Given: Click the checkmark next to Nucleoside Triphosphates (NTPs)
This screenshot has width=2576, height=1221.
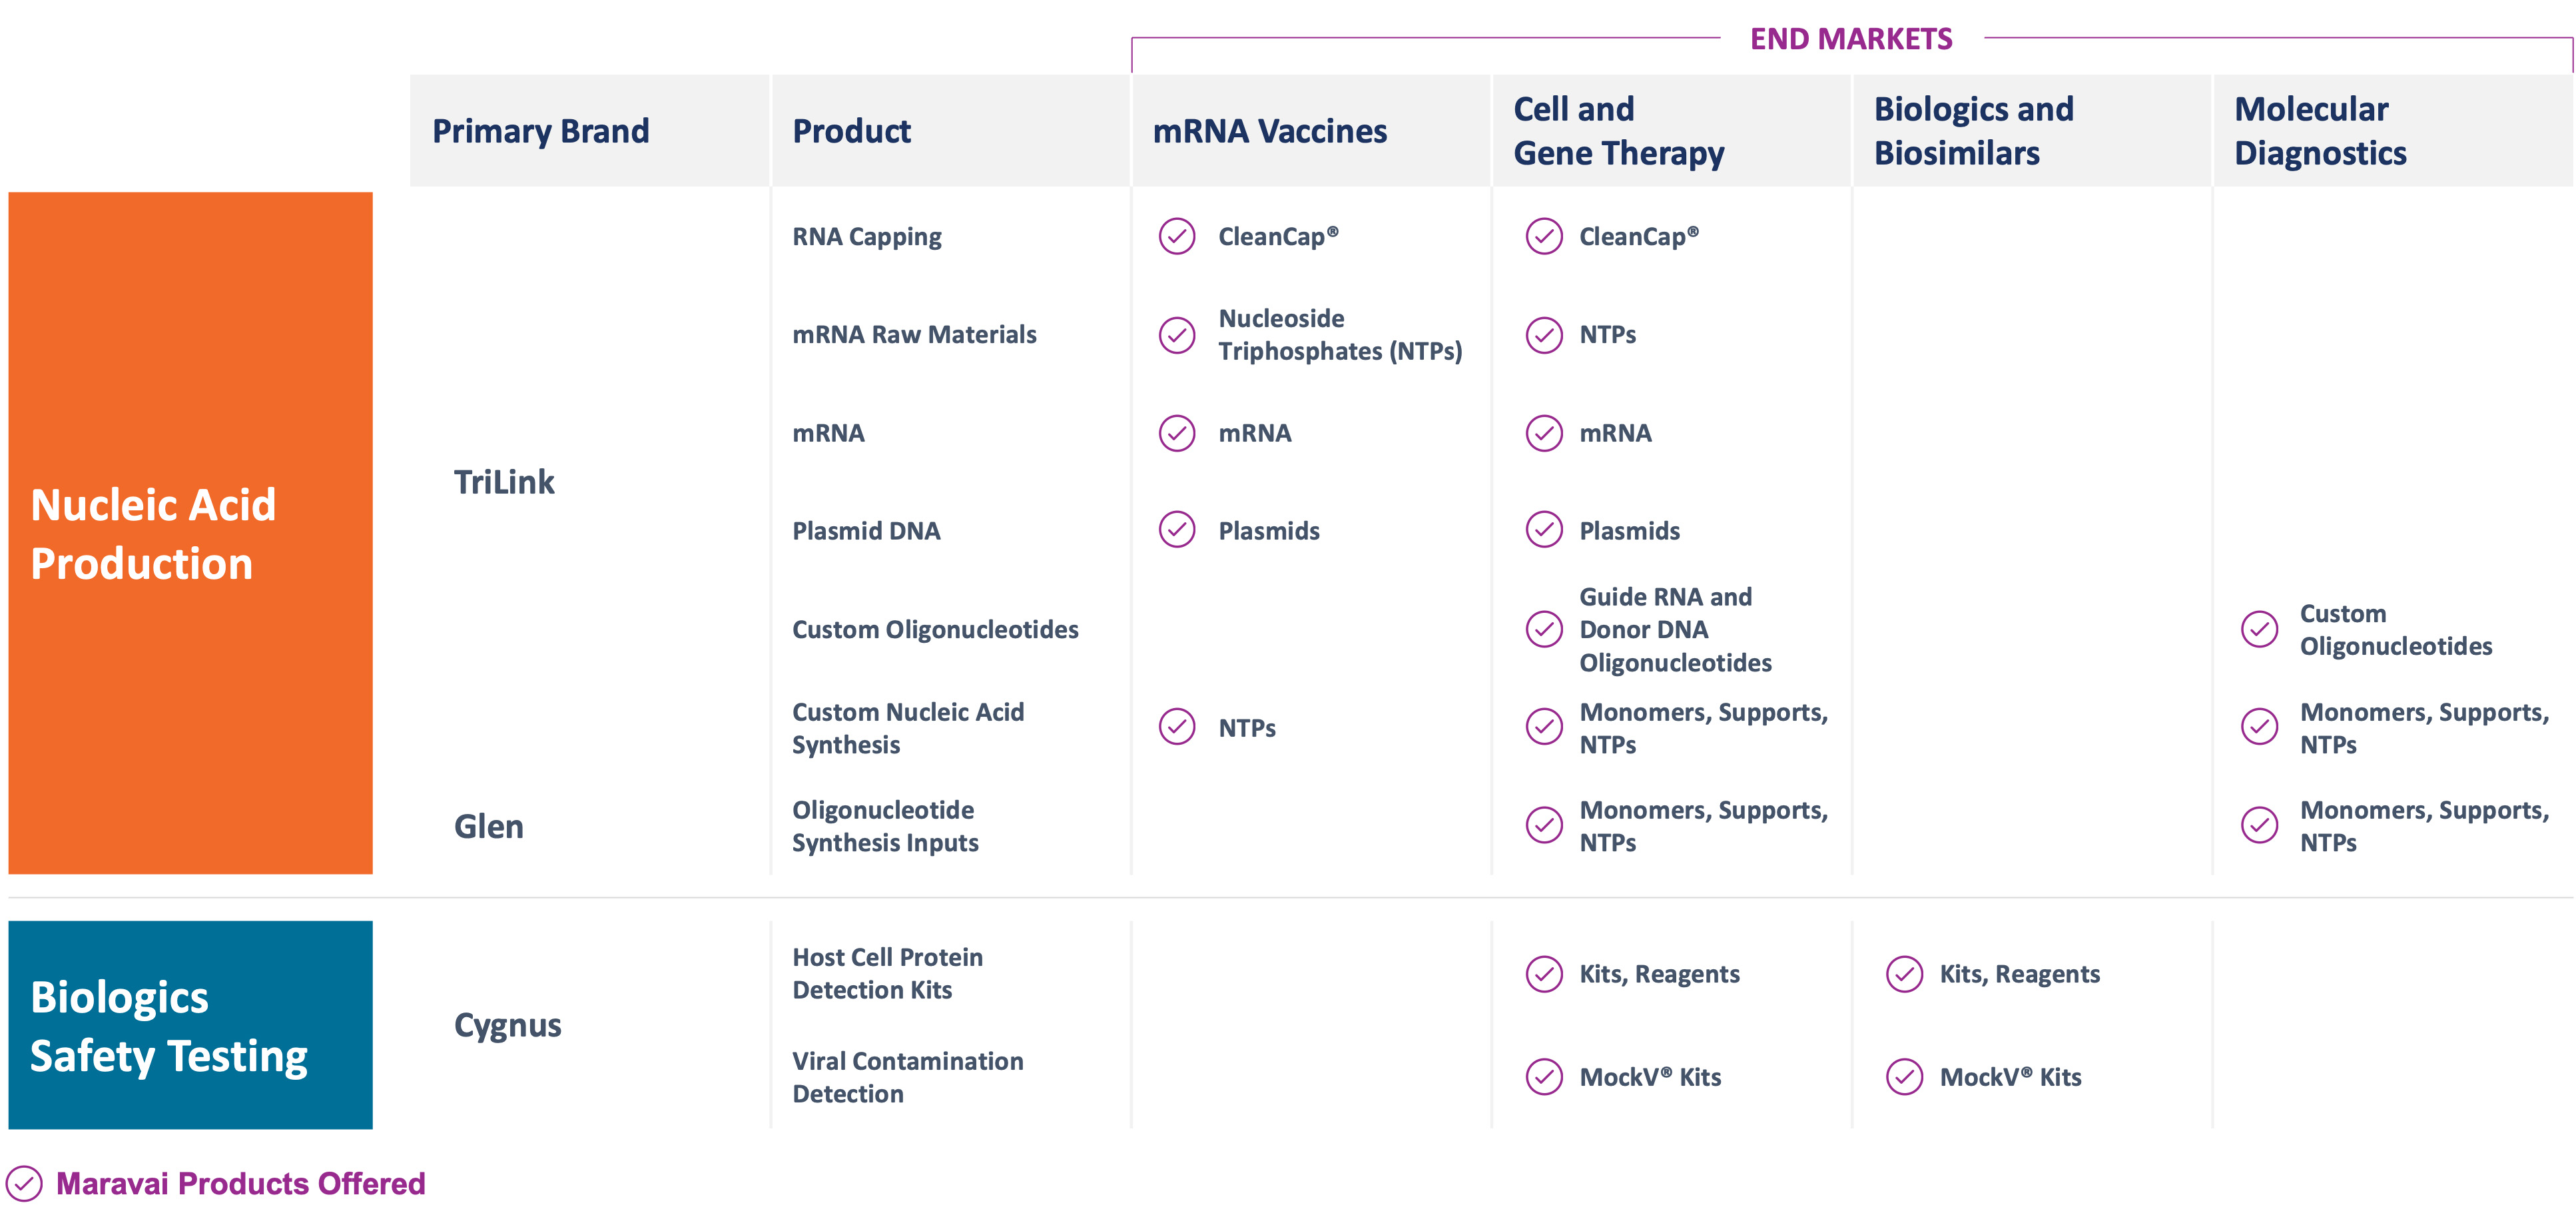Looking at the screenshot, I should click(x=1177, y=335).
